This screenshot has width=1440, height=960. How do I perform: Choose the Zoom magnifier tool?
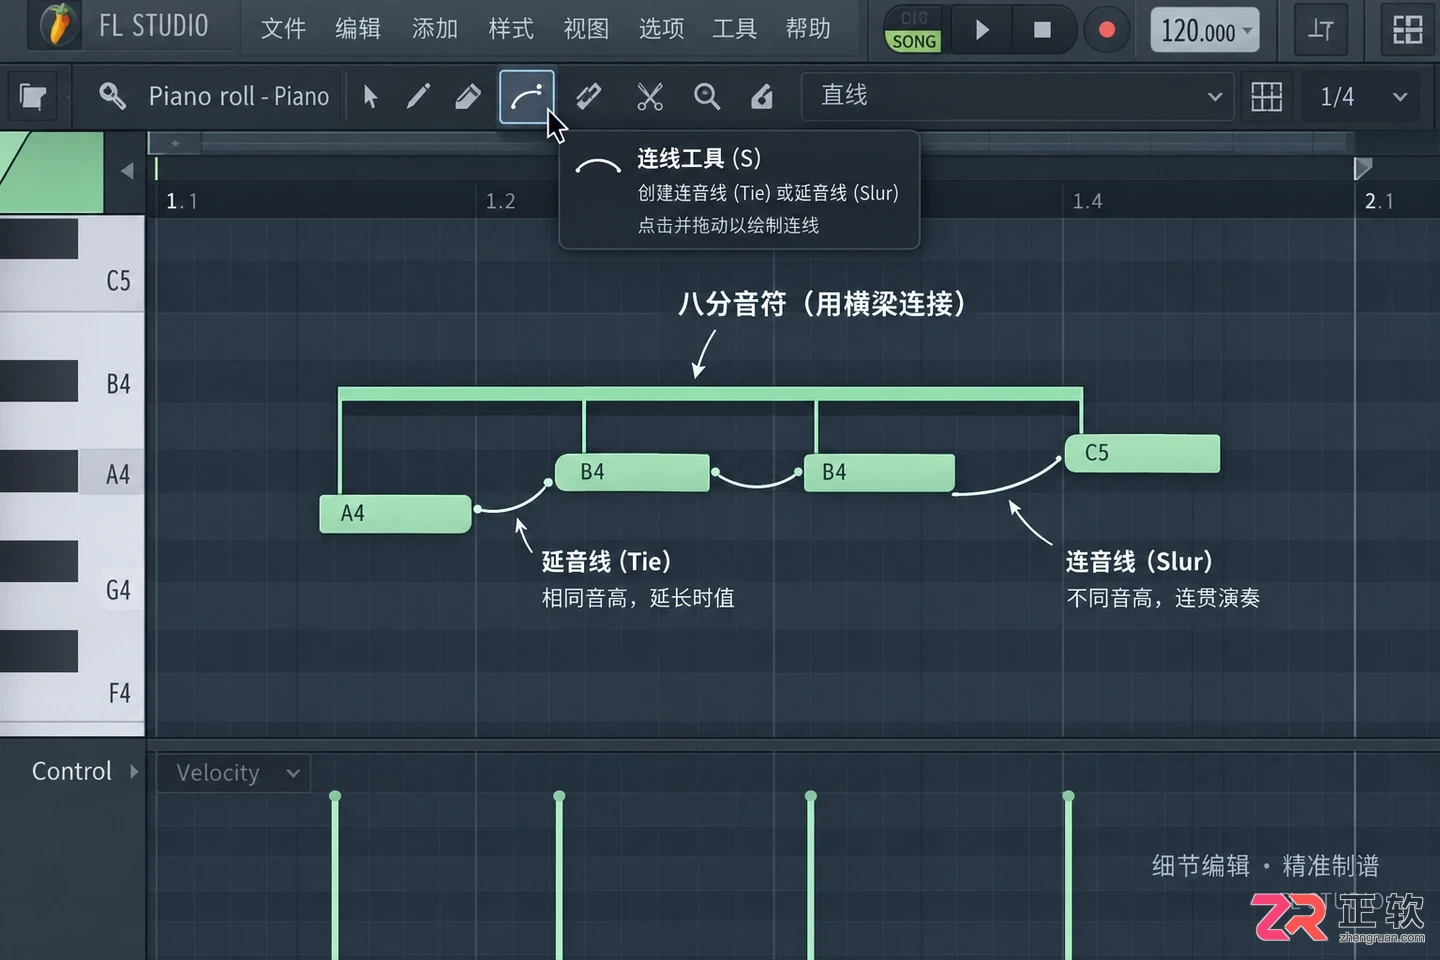click(707, 97)
